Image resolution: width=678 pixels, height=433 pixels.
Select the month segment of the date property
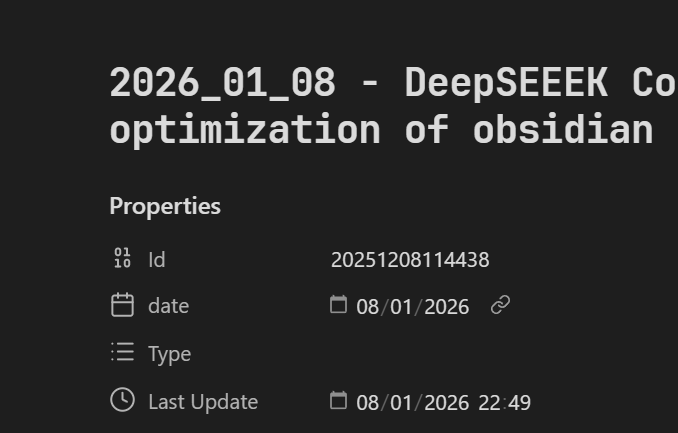[401, 307]
